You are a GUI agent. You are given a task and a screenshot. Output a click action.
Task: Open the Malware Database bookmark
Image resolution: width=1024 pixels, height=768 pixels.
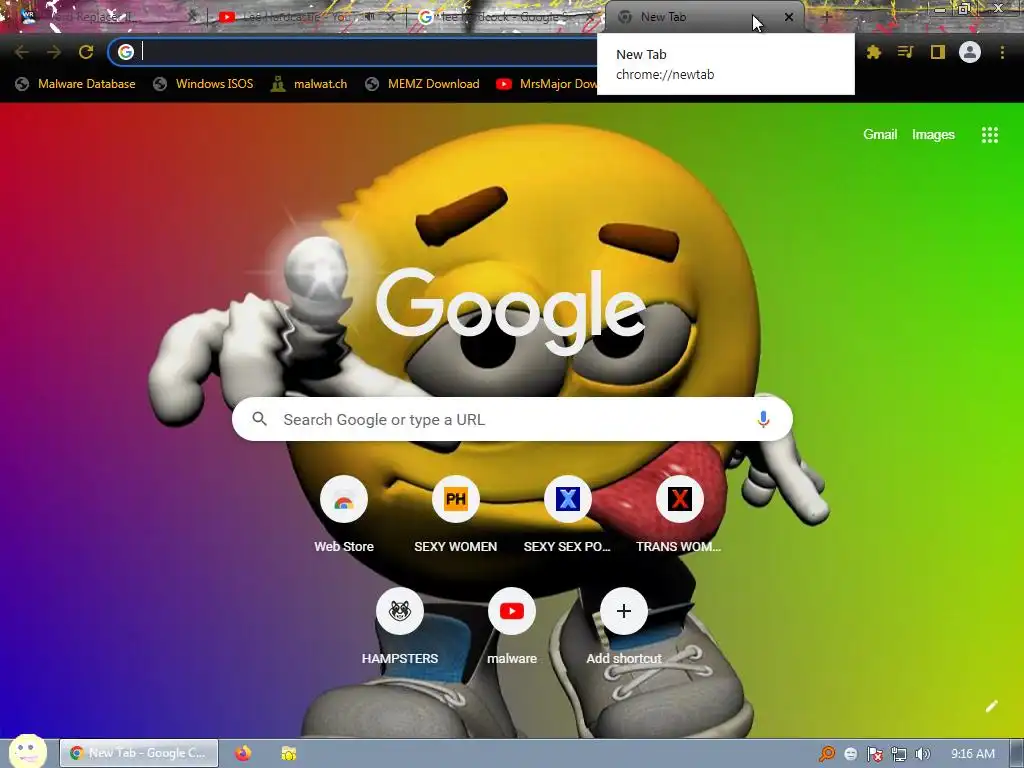pos(76,84)
